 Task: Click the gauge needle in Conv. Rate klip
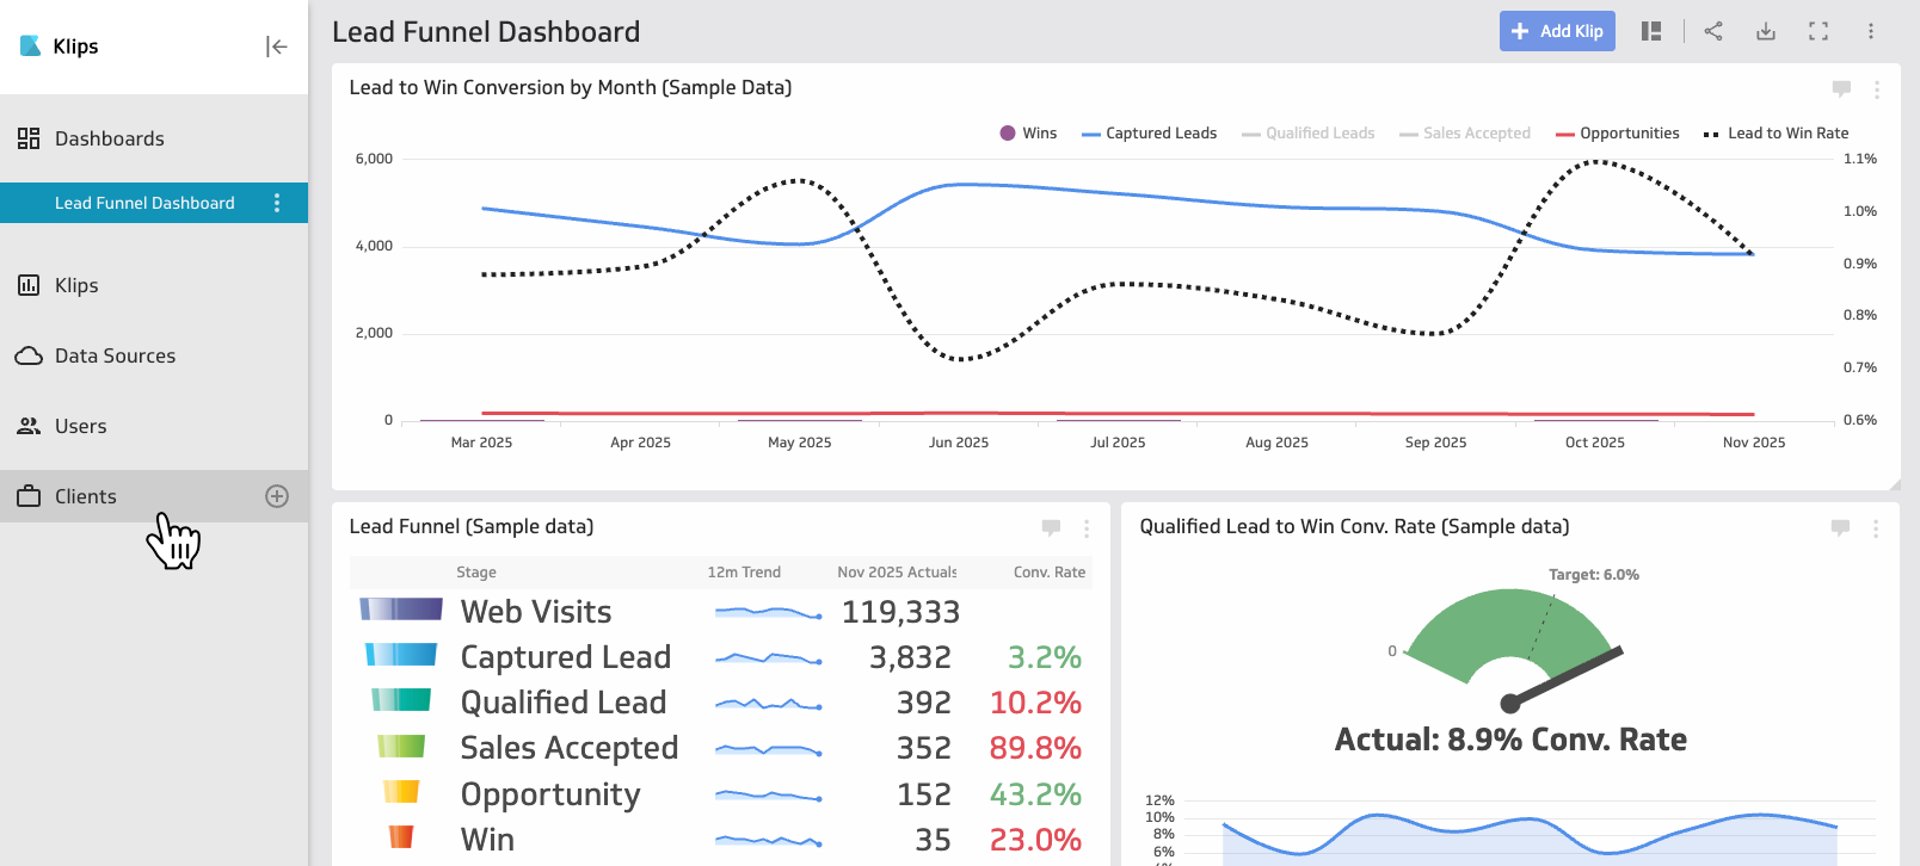(x=1566, y=677)
